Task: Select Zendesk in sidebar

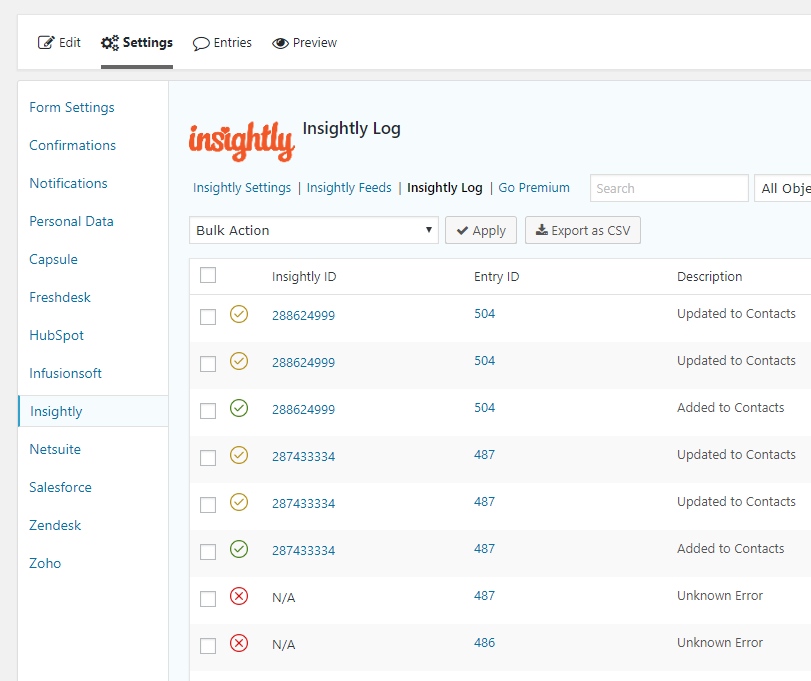Action: [55, 525]
